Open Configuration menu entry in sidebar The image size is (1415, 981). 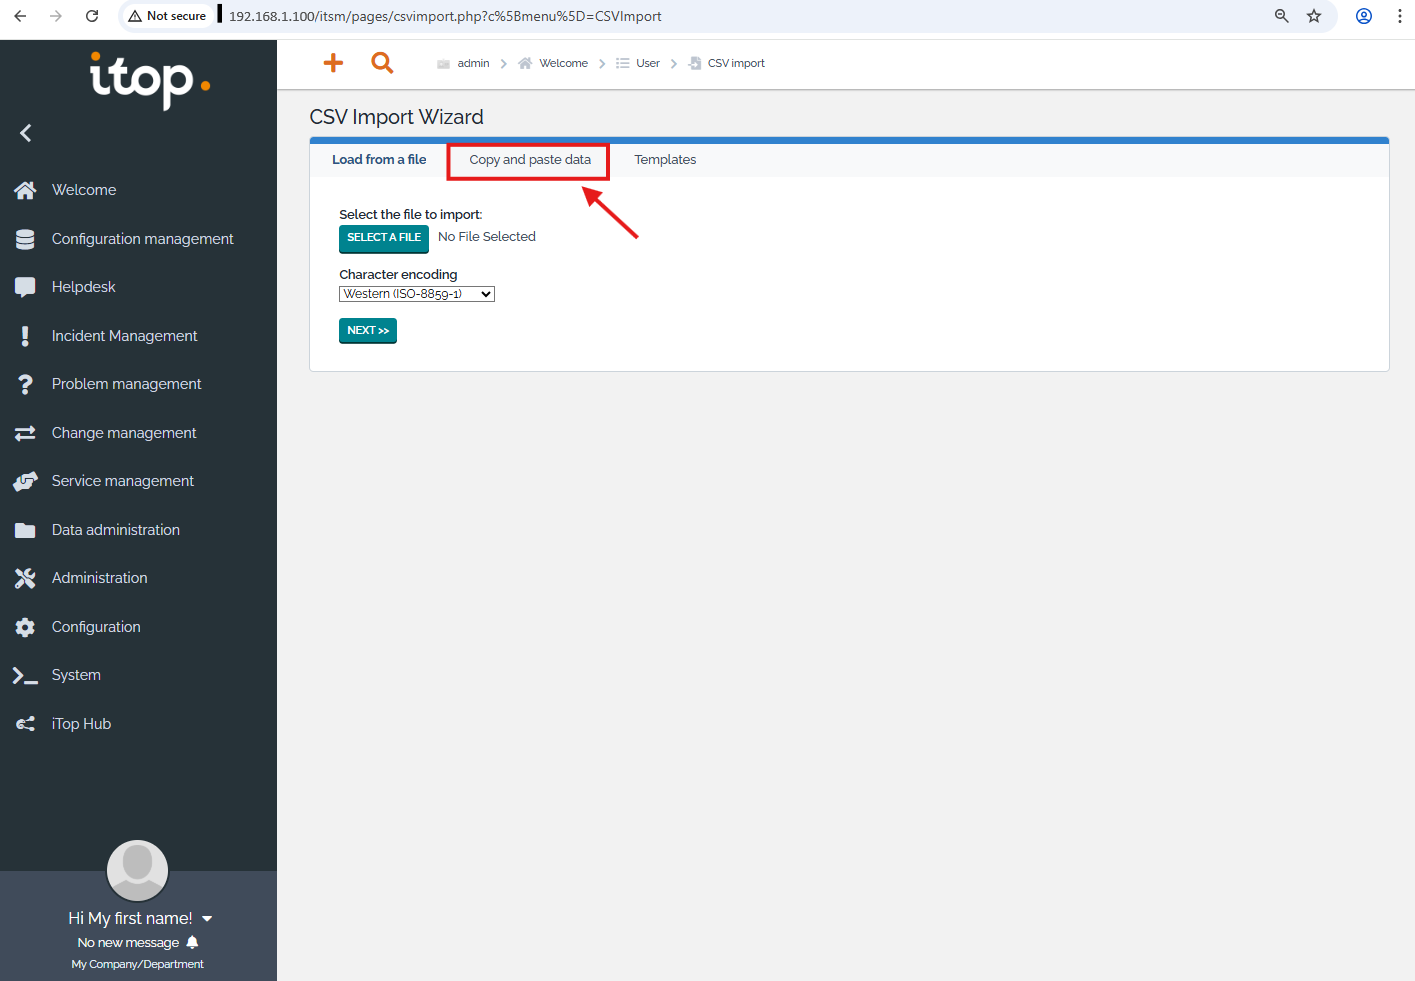point(96,627)
